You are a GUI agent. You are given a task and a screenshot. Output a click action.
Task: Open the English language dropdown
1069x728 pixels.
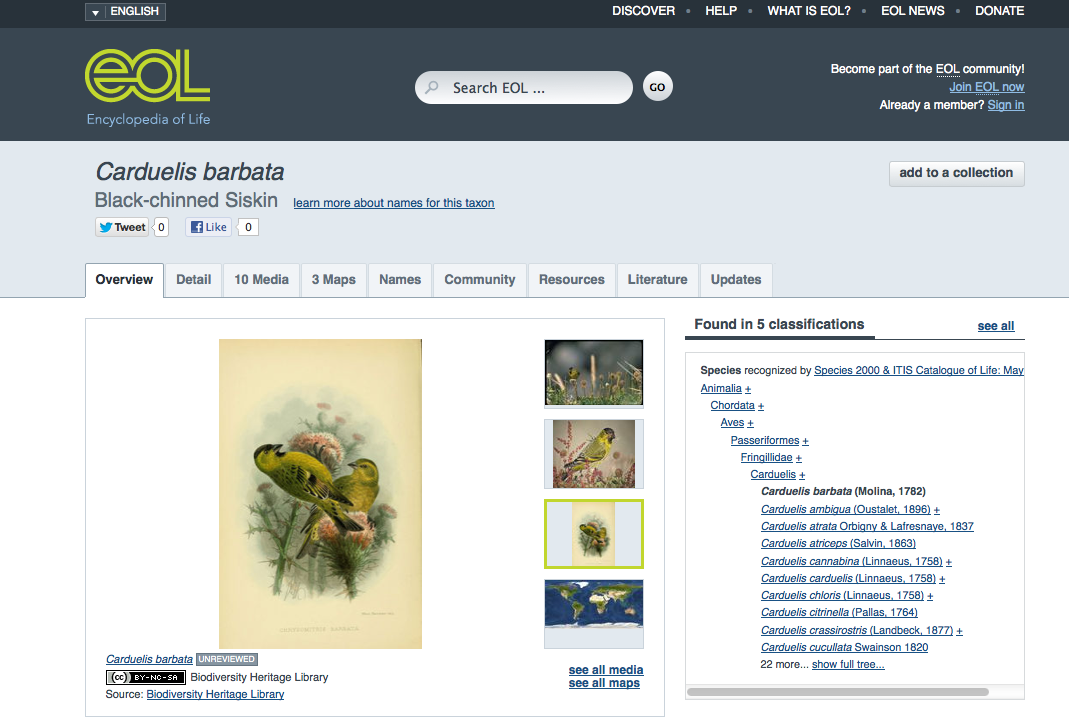(x=125, y=12)
